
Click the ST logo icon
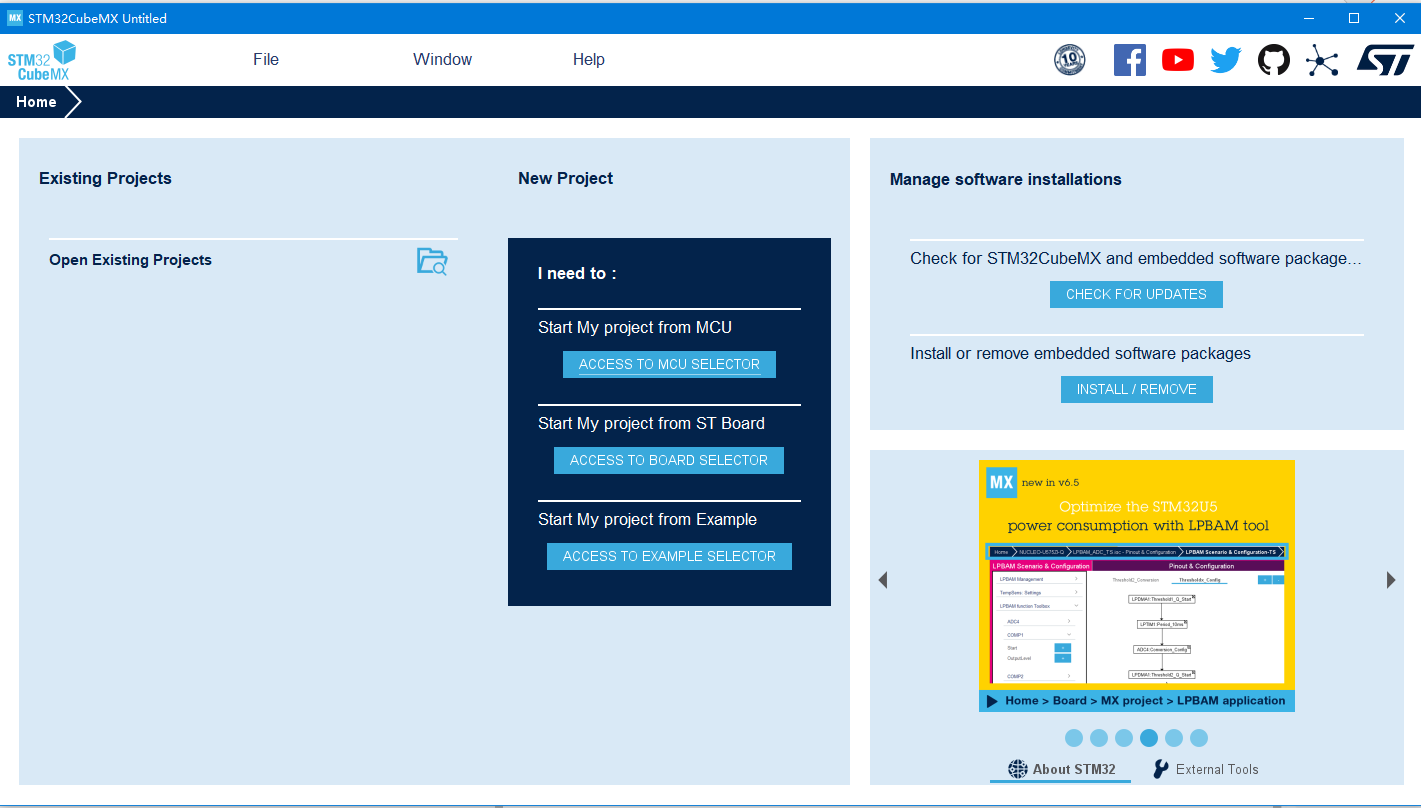pos(1385,60)
